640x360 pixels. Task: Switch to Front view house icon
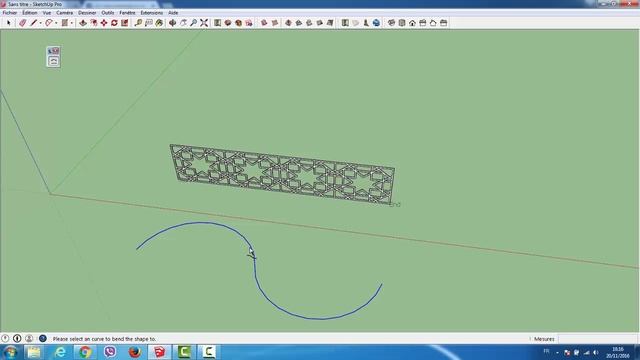point(412,23)
